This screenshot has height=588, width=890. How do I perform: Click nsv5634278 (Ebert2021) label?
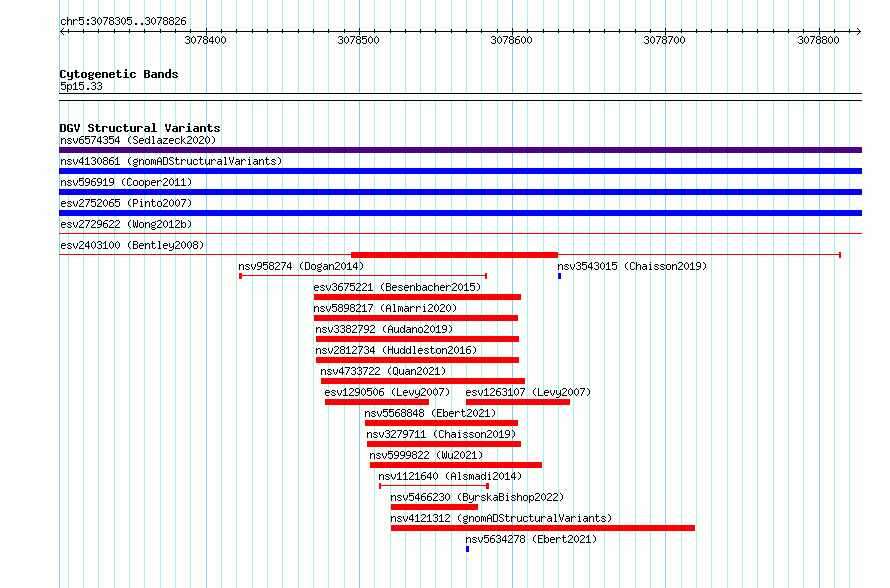click(531, 539)
